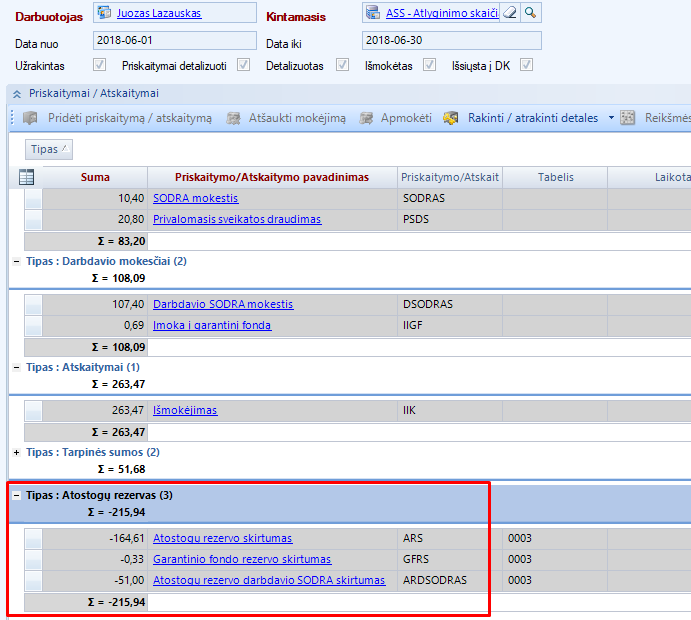Click the Apmokėti toolbar icon
Viewport: 691px width, 620px height.
pos(367,118)
